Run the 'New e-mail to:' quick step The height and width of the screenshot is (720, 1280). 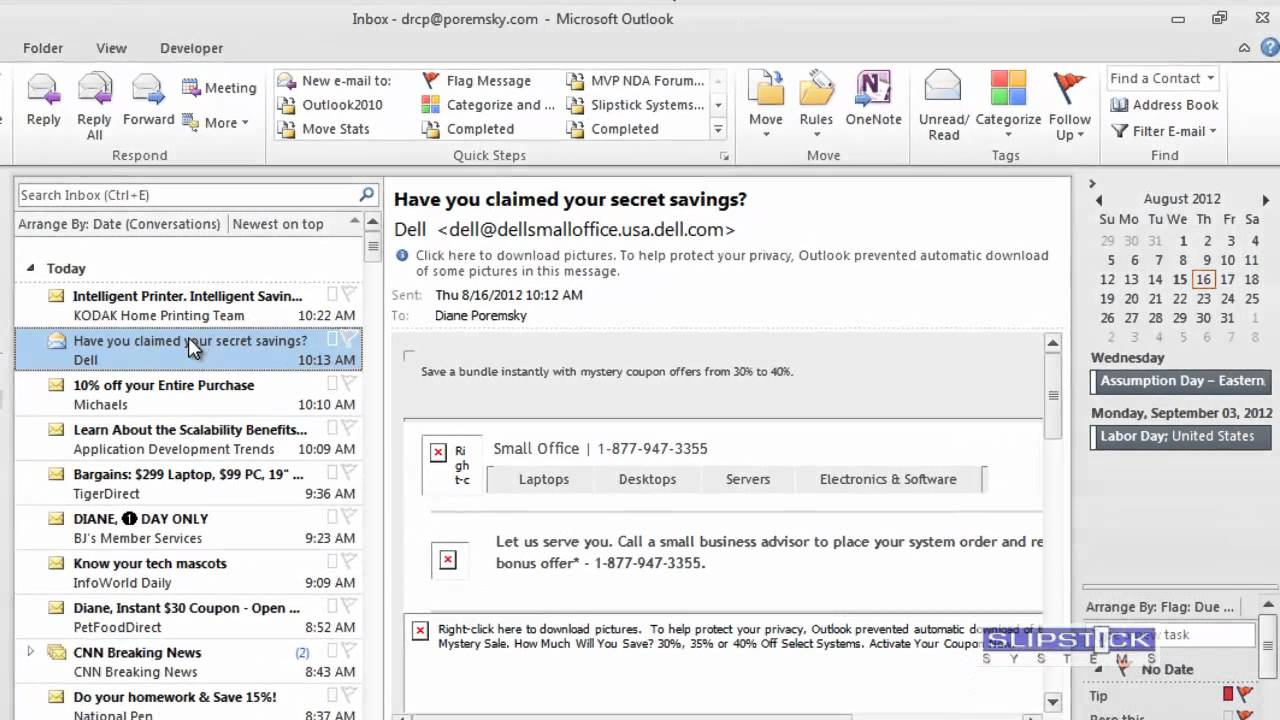click(x=335, y=81)
